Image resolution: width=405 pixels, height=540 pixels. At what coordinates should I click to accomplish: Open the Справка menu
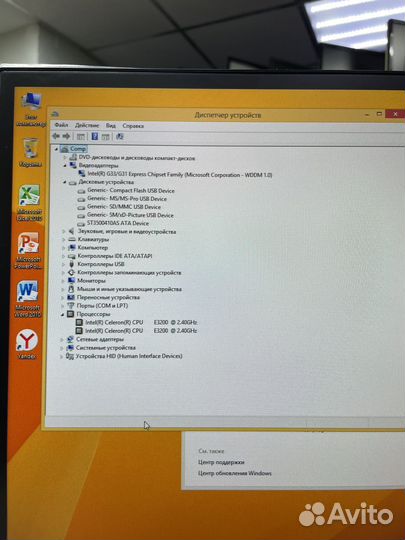click(x=133, y=126)
